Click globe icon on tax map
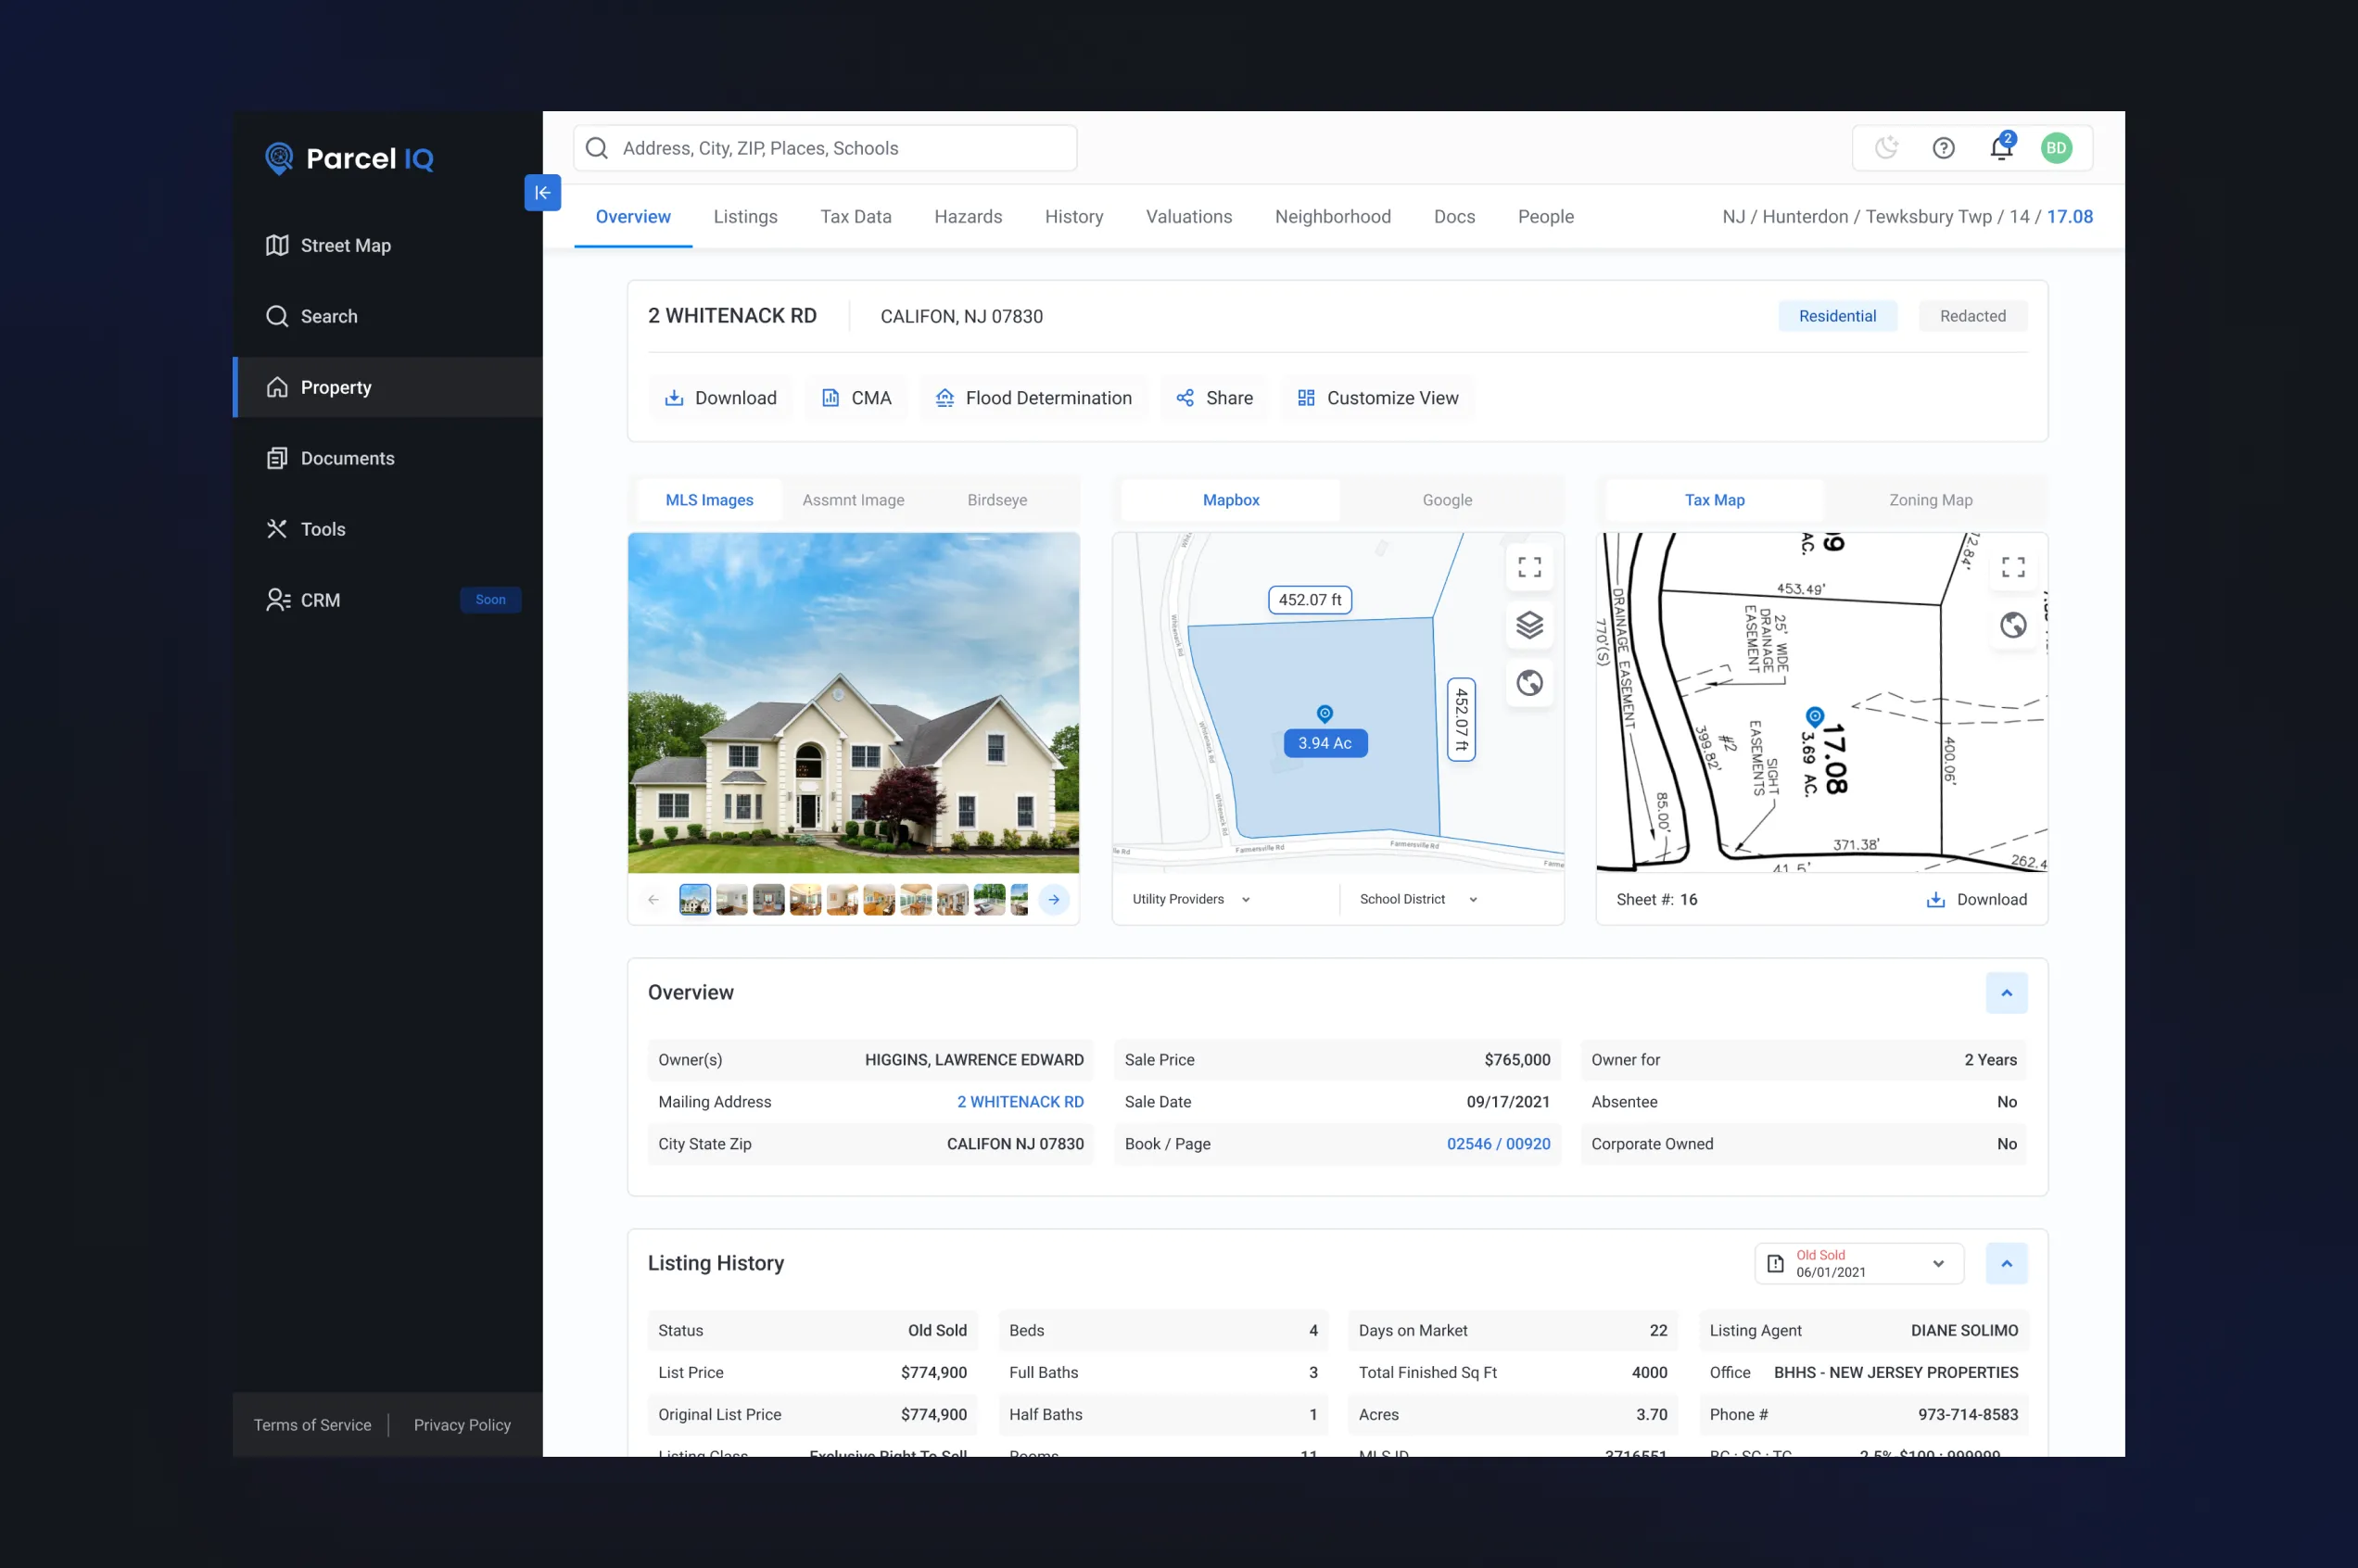The image size is (2358, 1568). (2012, 625)
